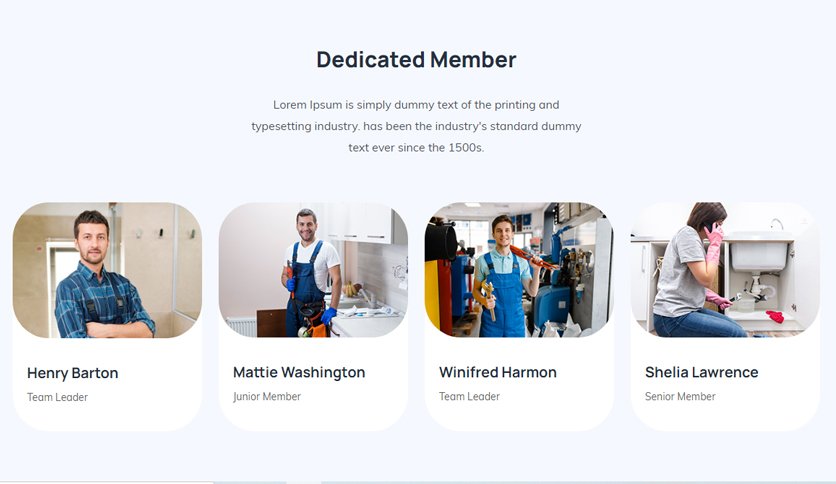Click the Shelia Lawrence name
The image size is (836, 484).
click(x=702, y=373)
